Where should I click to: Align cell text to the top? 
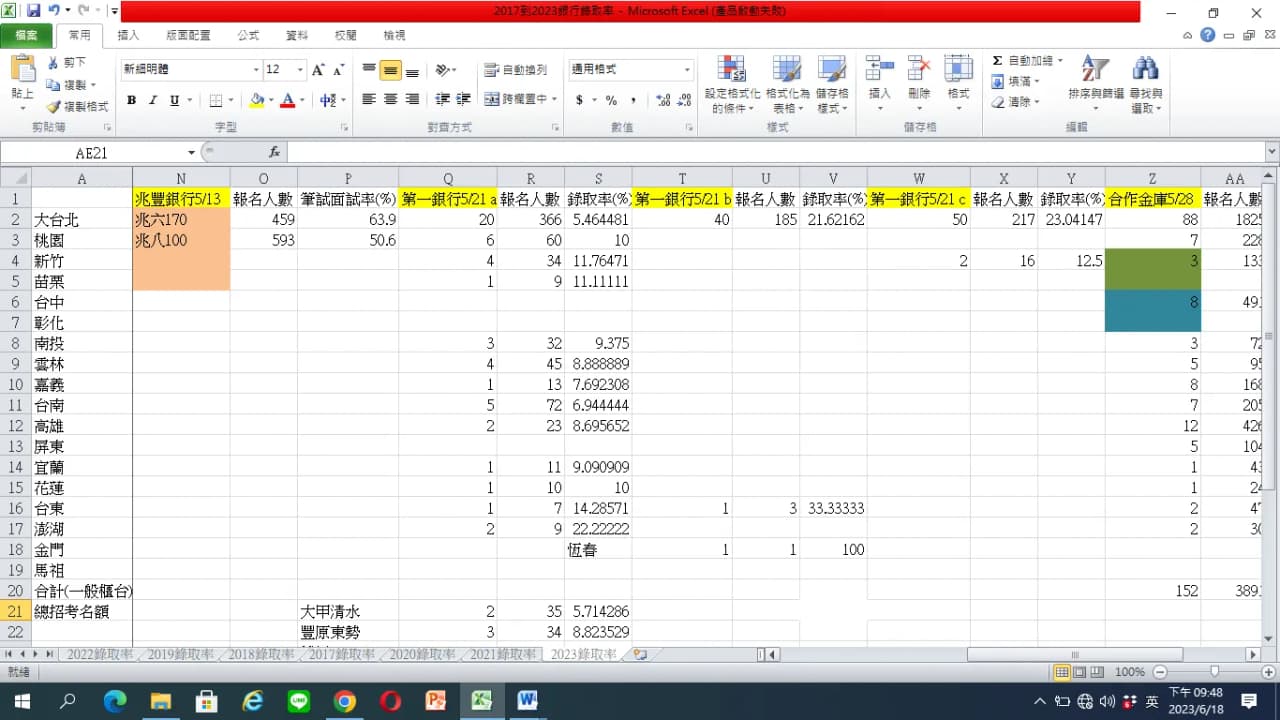click(369, 70)
